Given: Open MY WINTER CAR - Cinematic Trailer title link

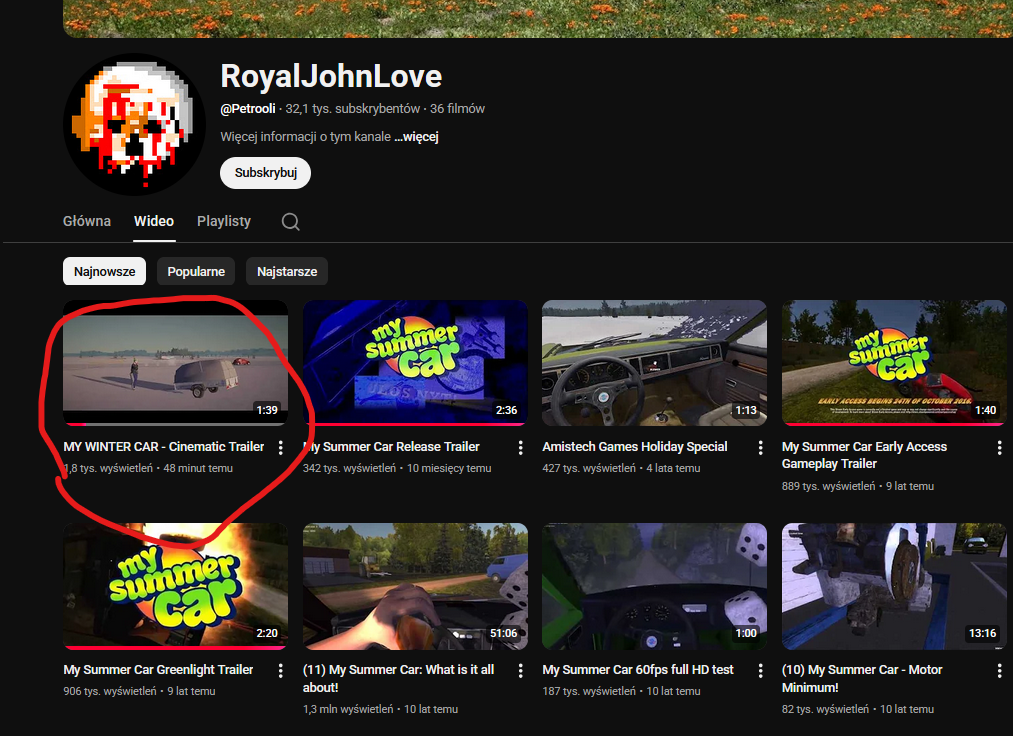Looking at the screenshot, I should click(x=164, y=447).
